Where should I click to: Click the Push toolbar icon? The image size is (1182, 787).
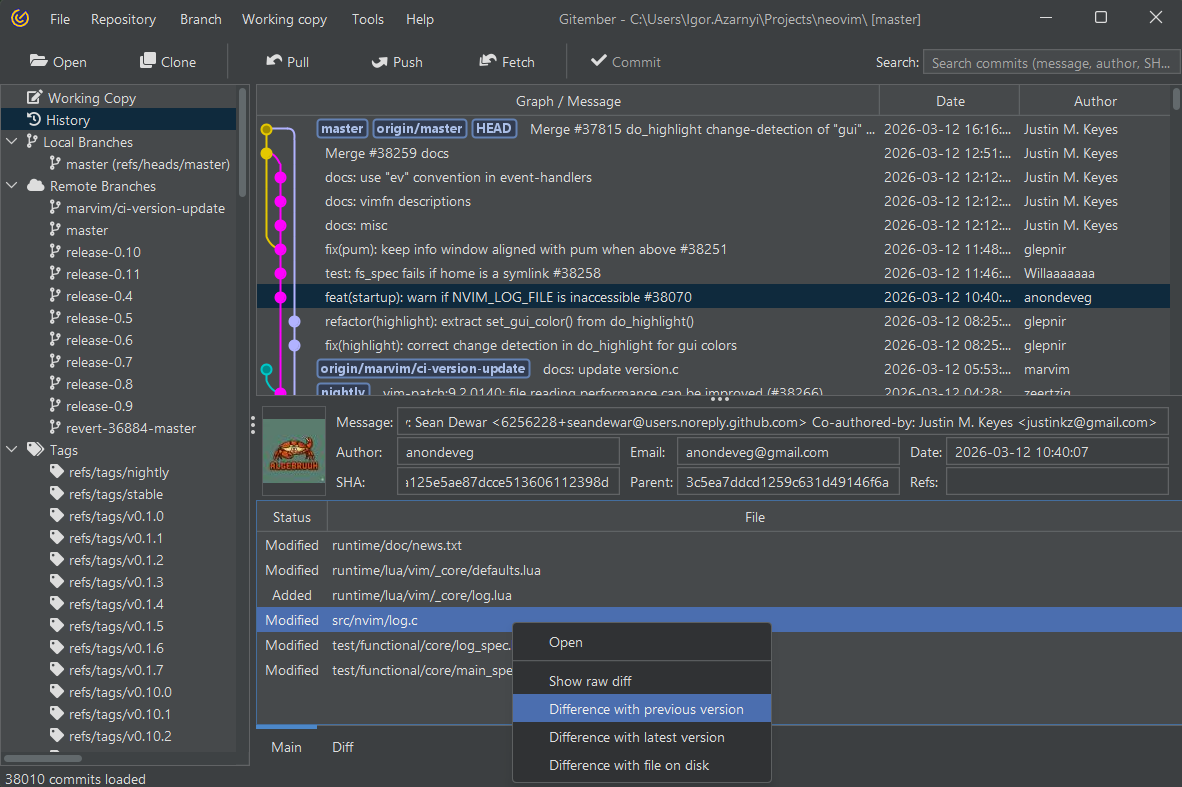tap(379, 61)
